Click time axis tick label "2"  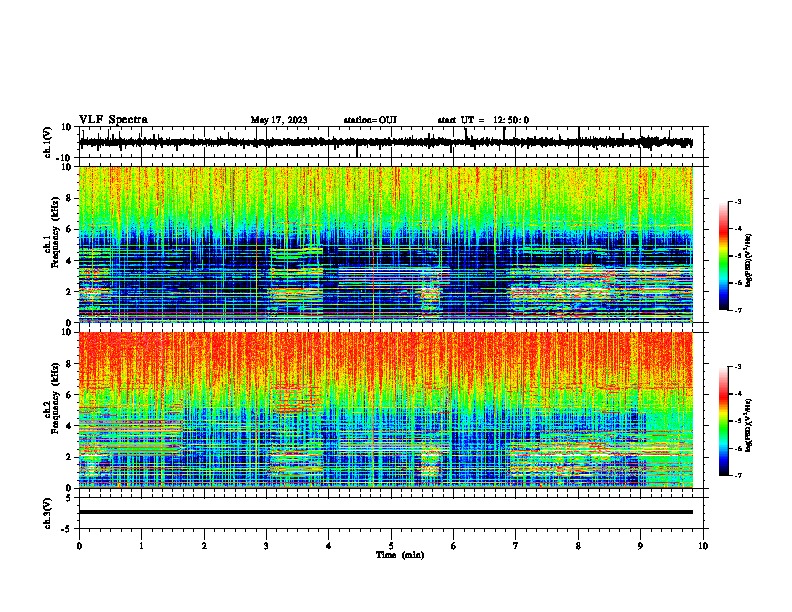(x=204, y=546)
